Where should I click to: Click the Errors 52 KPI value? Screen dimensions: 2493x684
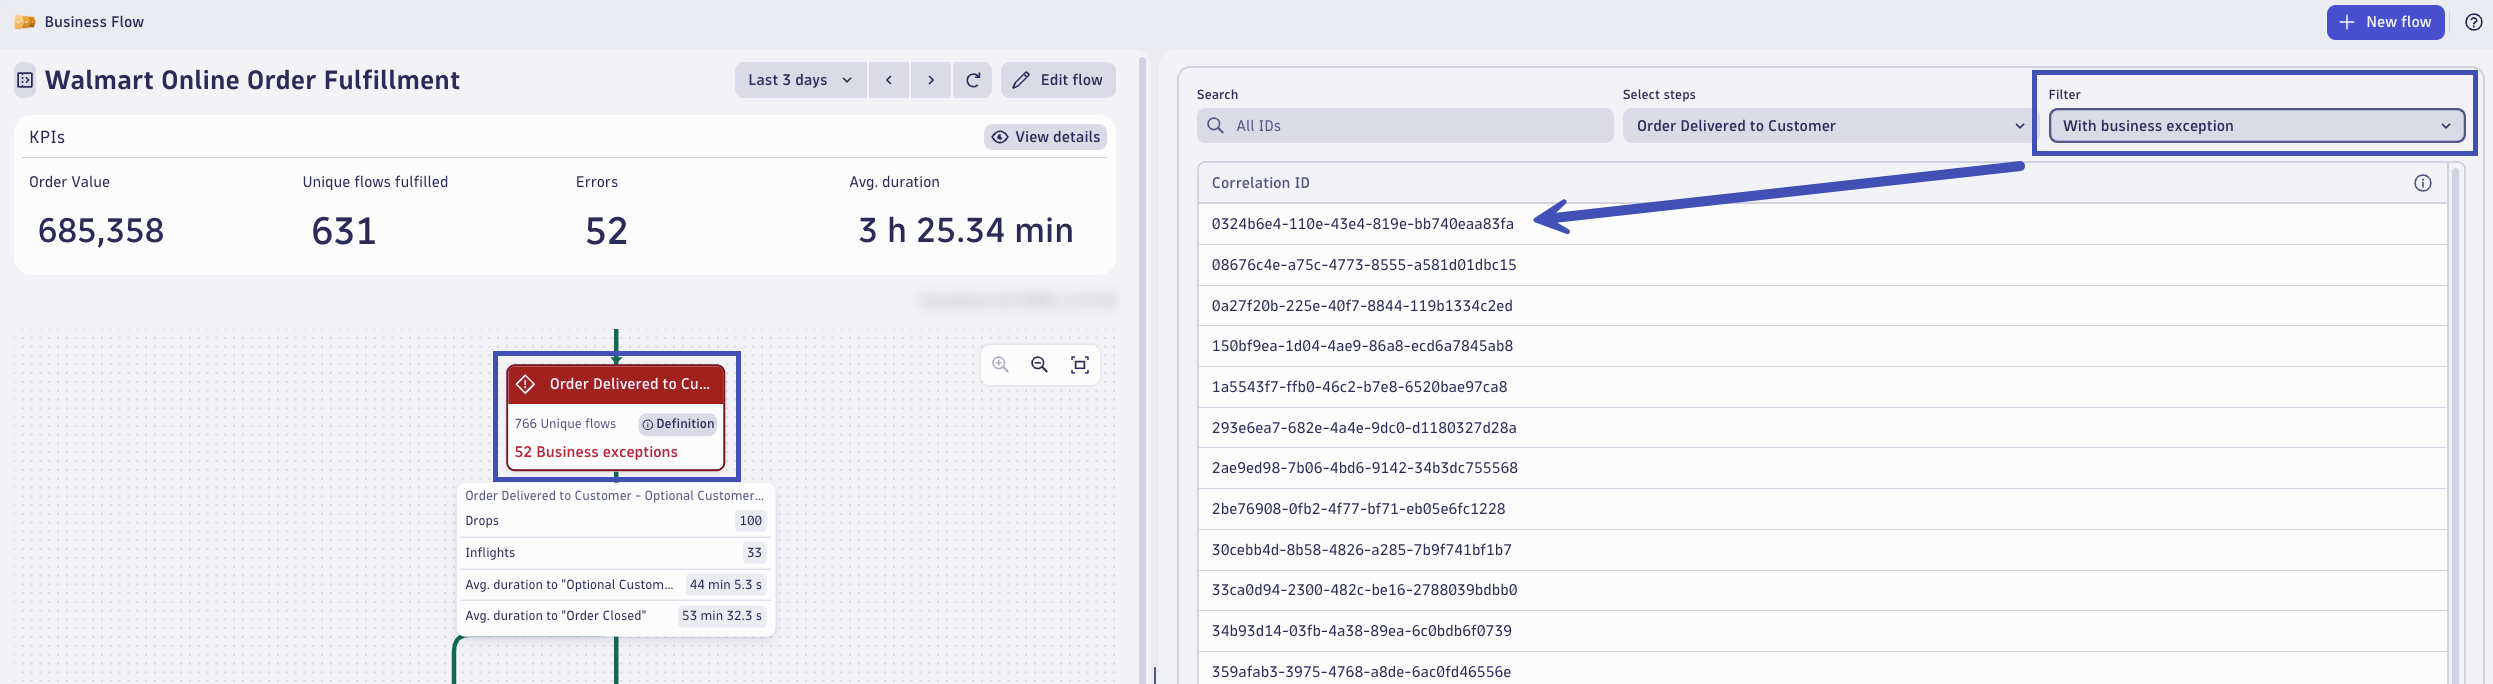click(607, 231)
